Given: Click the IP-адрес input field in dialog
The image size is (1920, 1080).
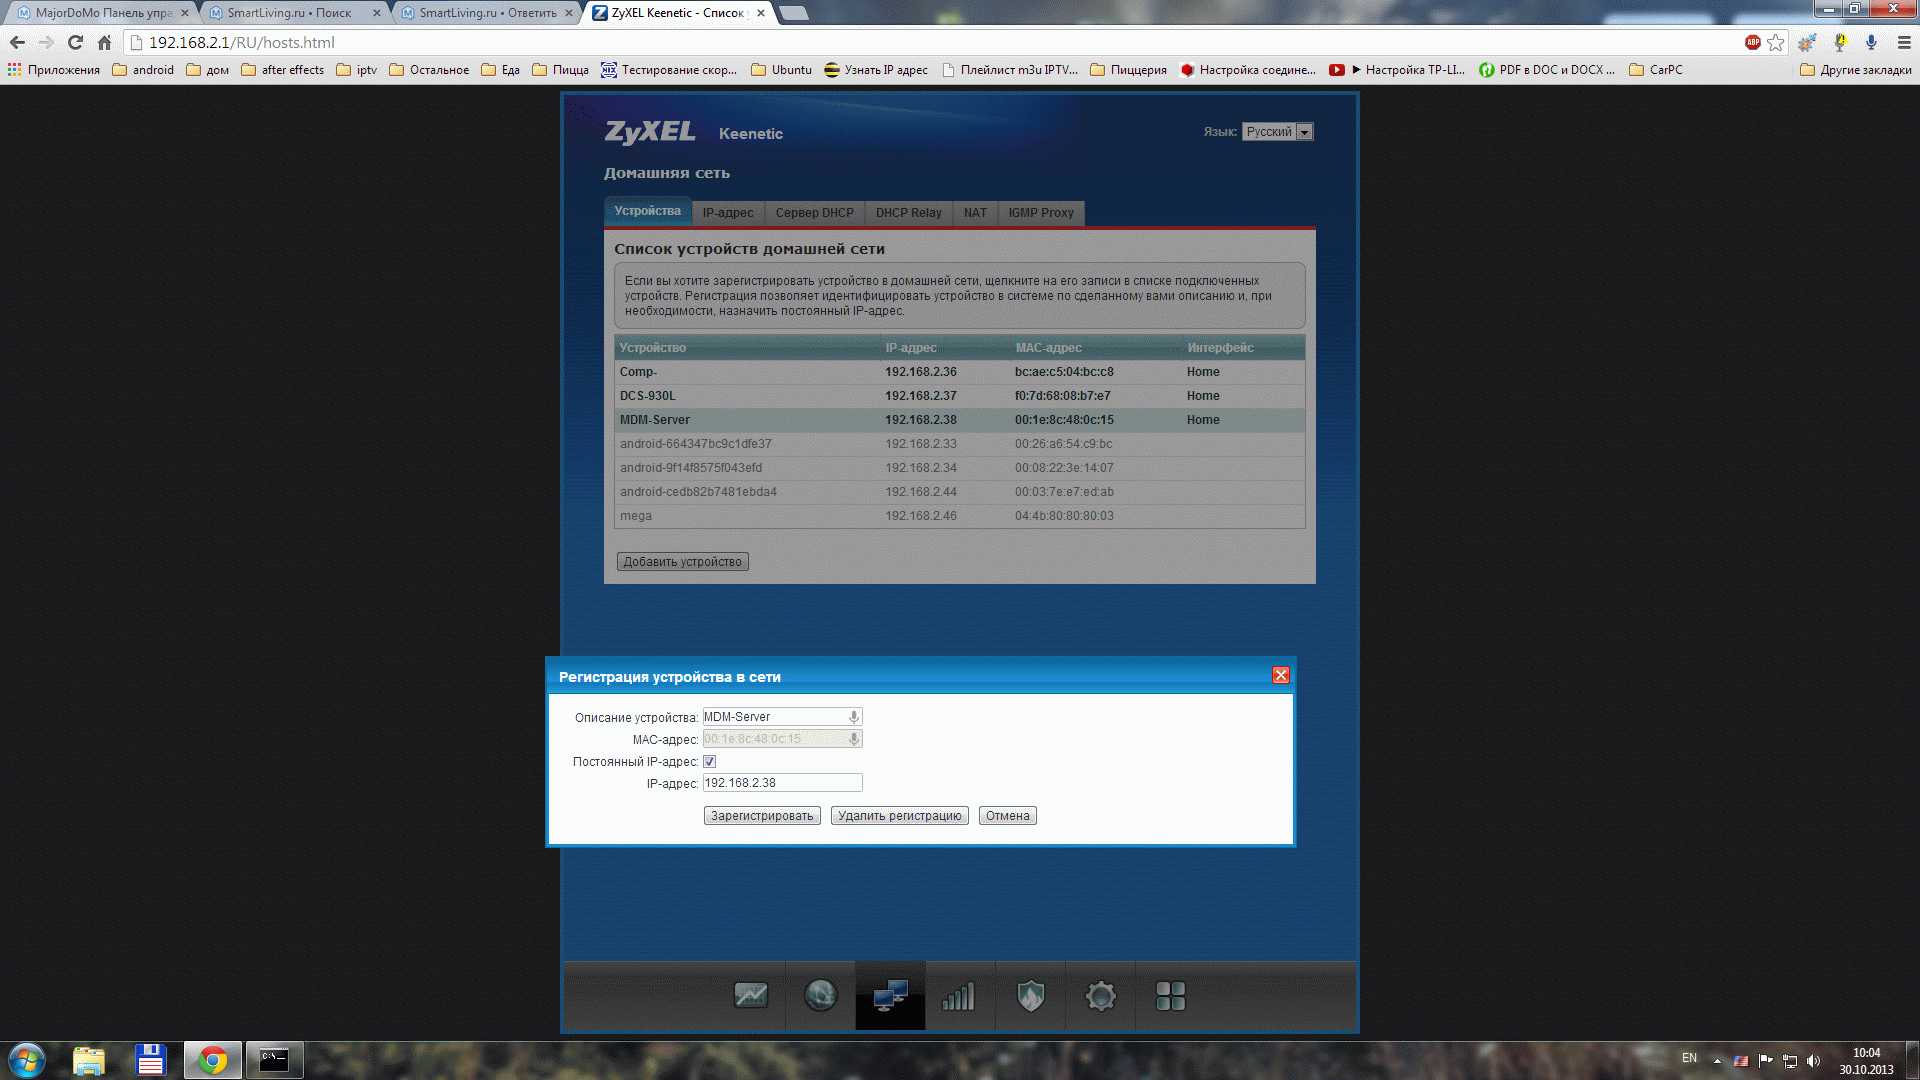Looking at the screenshot, I should [x=782, y=783].
